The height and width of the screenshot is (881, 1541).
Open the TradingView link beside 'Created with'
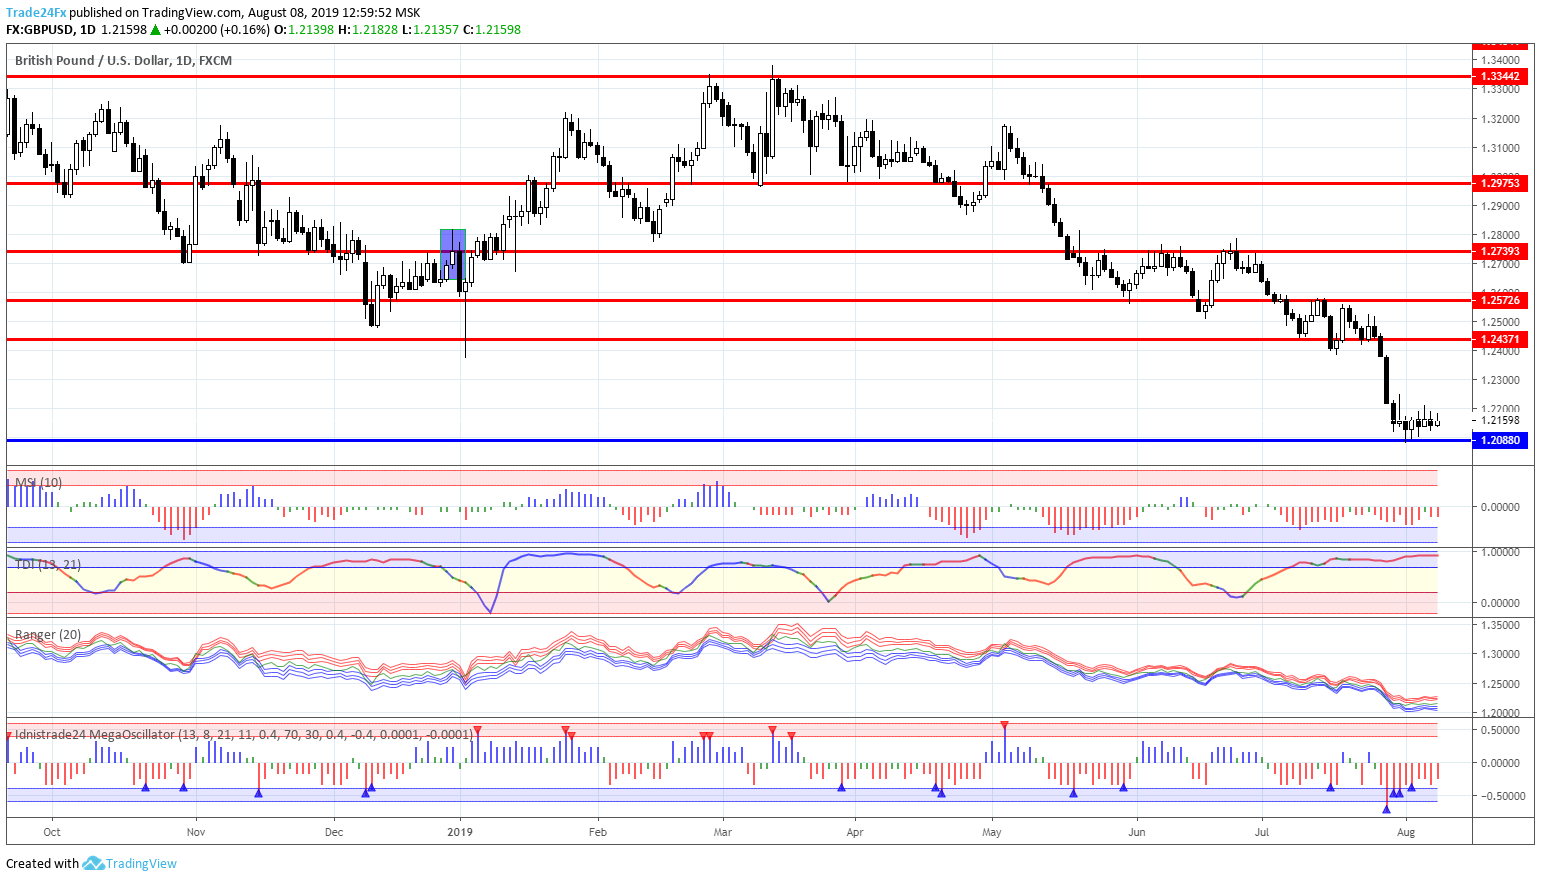141,863
